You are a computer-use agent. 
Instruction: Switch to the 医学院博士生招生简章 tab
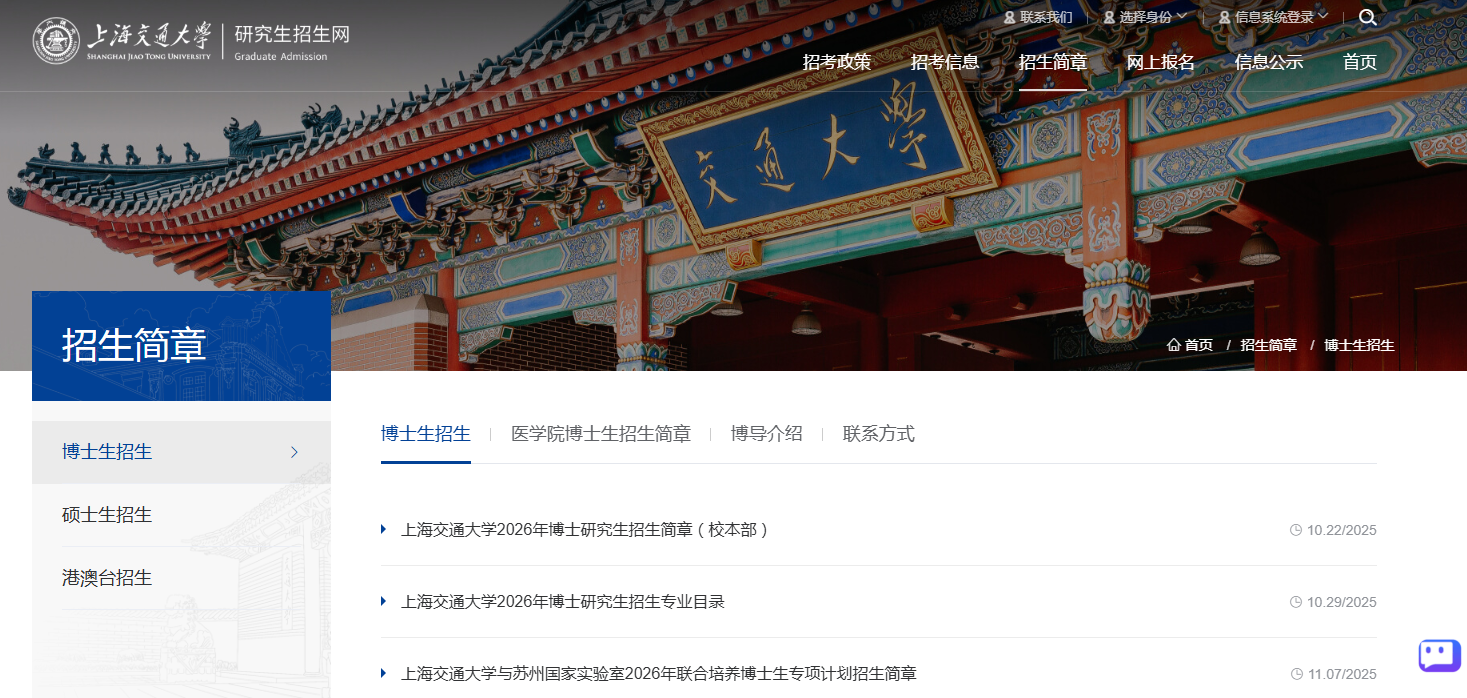[600, 434]
